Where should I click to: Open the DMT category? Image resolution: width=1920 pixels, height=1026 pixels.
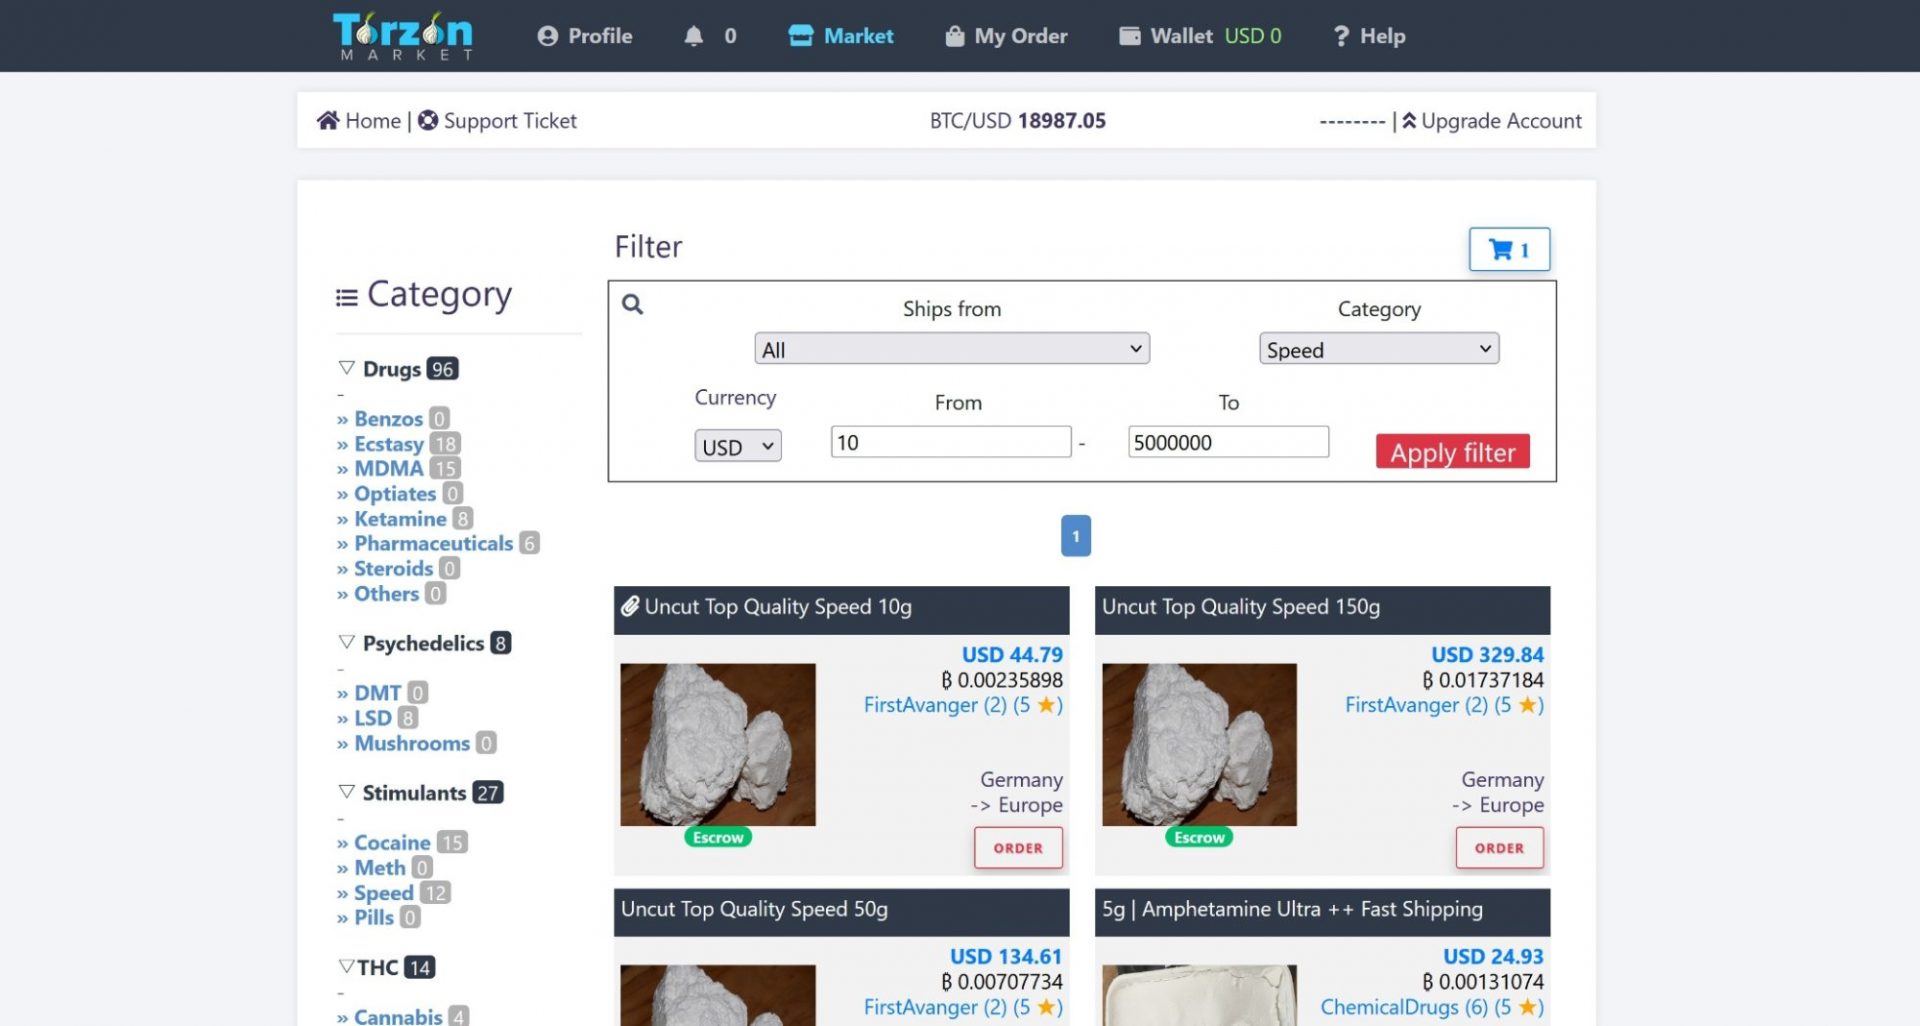[377, 692]
